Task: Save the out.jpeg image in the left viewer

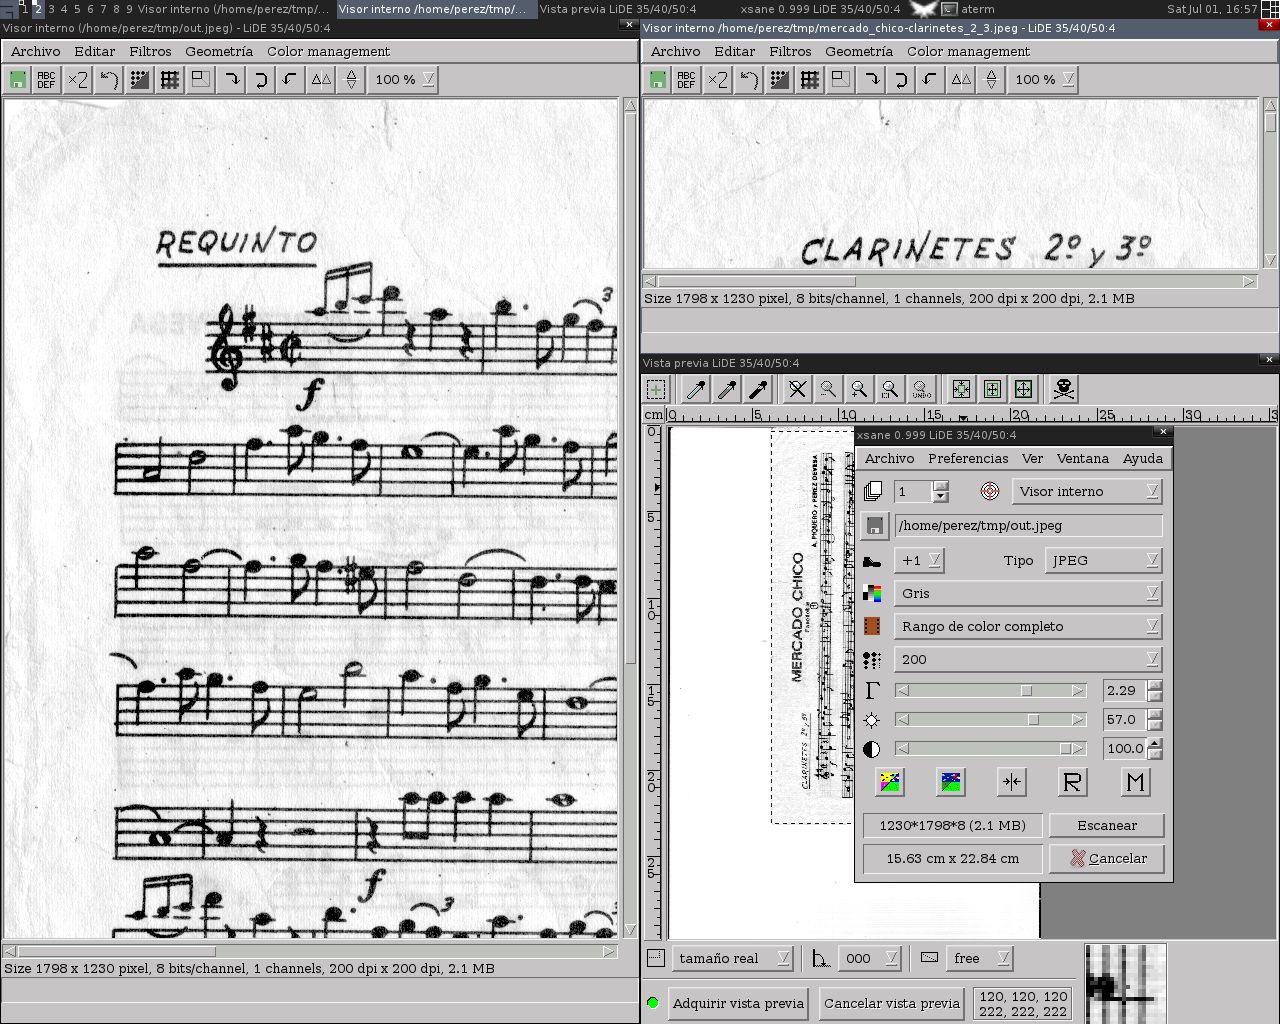Action: (x=17, y=80)
